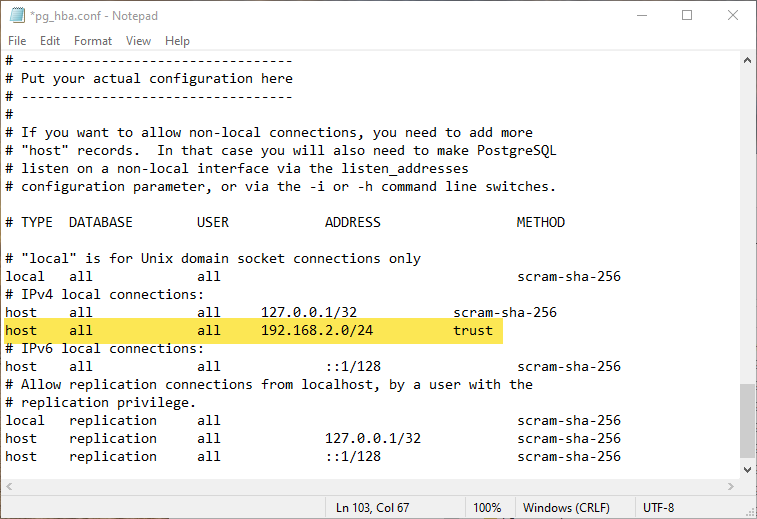Close the pg_hba.conf Notepad window
This screenshot has width=757, height=519.
click(x=733, y=16)
